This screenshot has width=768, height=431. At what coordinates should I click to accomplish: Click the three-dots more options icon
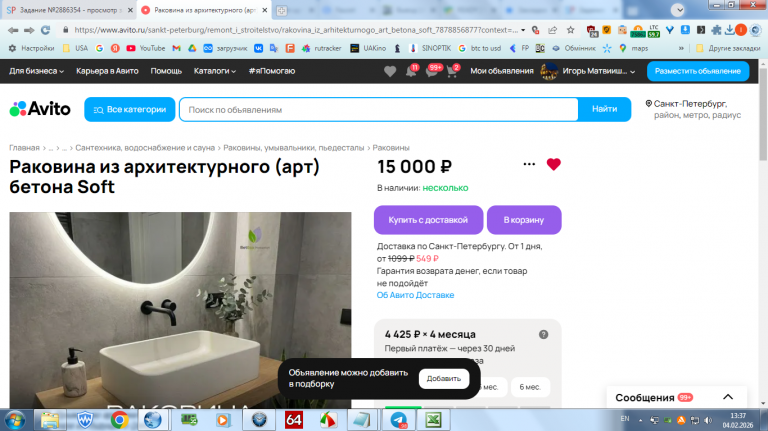[x=529, y=164]
